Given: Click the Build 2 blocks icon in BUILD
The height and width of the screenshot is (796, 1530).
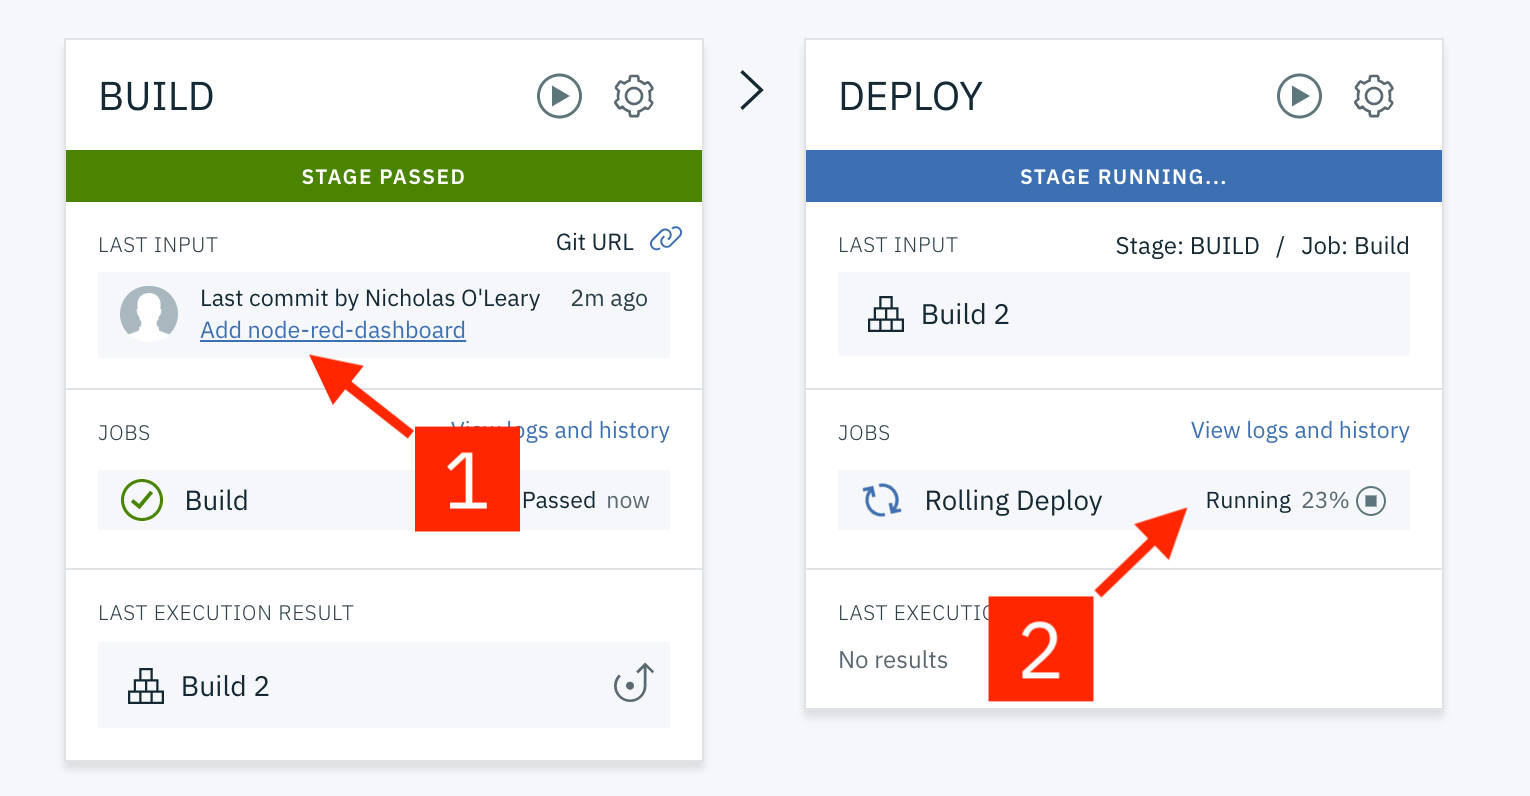Looking at the screenshot, I should pos(146,686).
